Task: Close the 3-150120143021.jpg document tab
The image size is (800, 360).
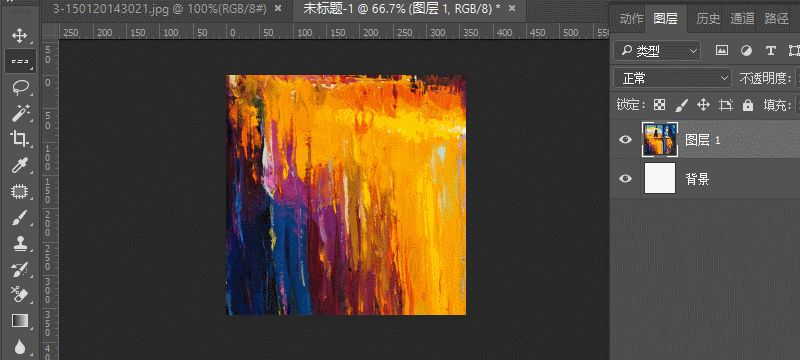Action: (278, 9)
